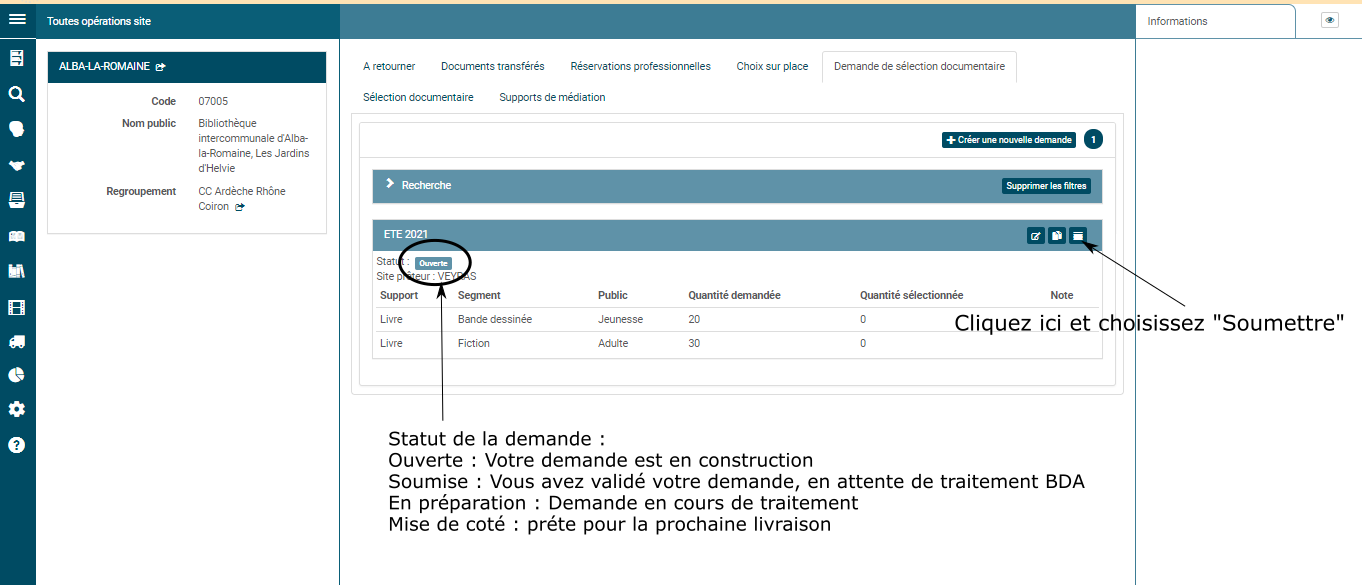Open the help question mark icon
The image size is (1362, 585).
tap(16, 445)
